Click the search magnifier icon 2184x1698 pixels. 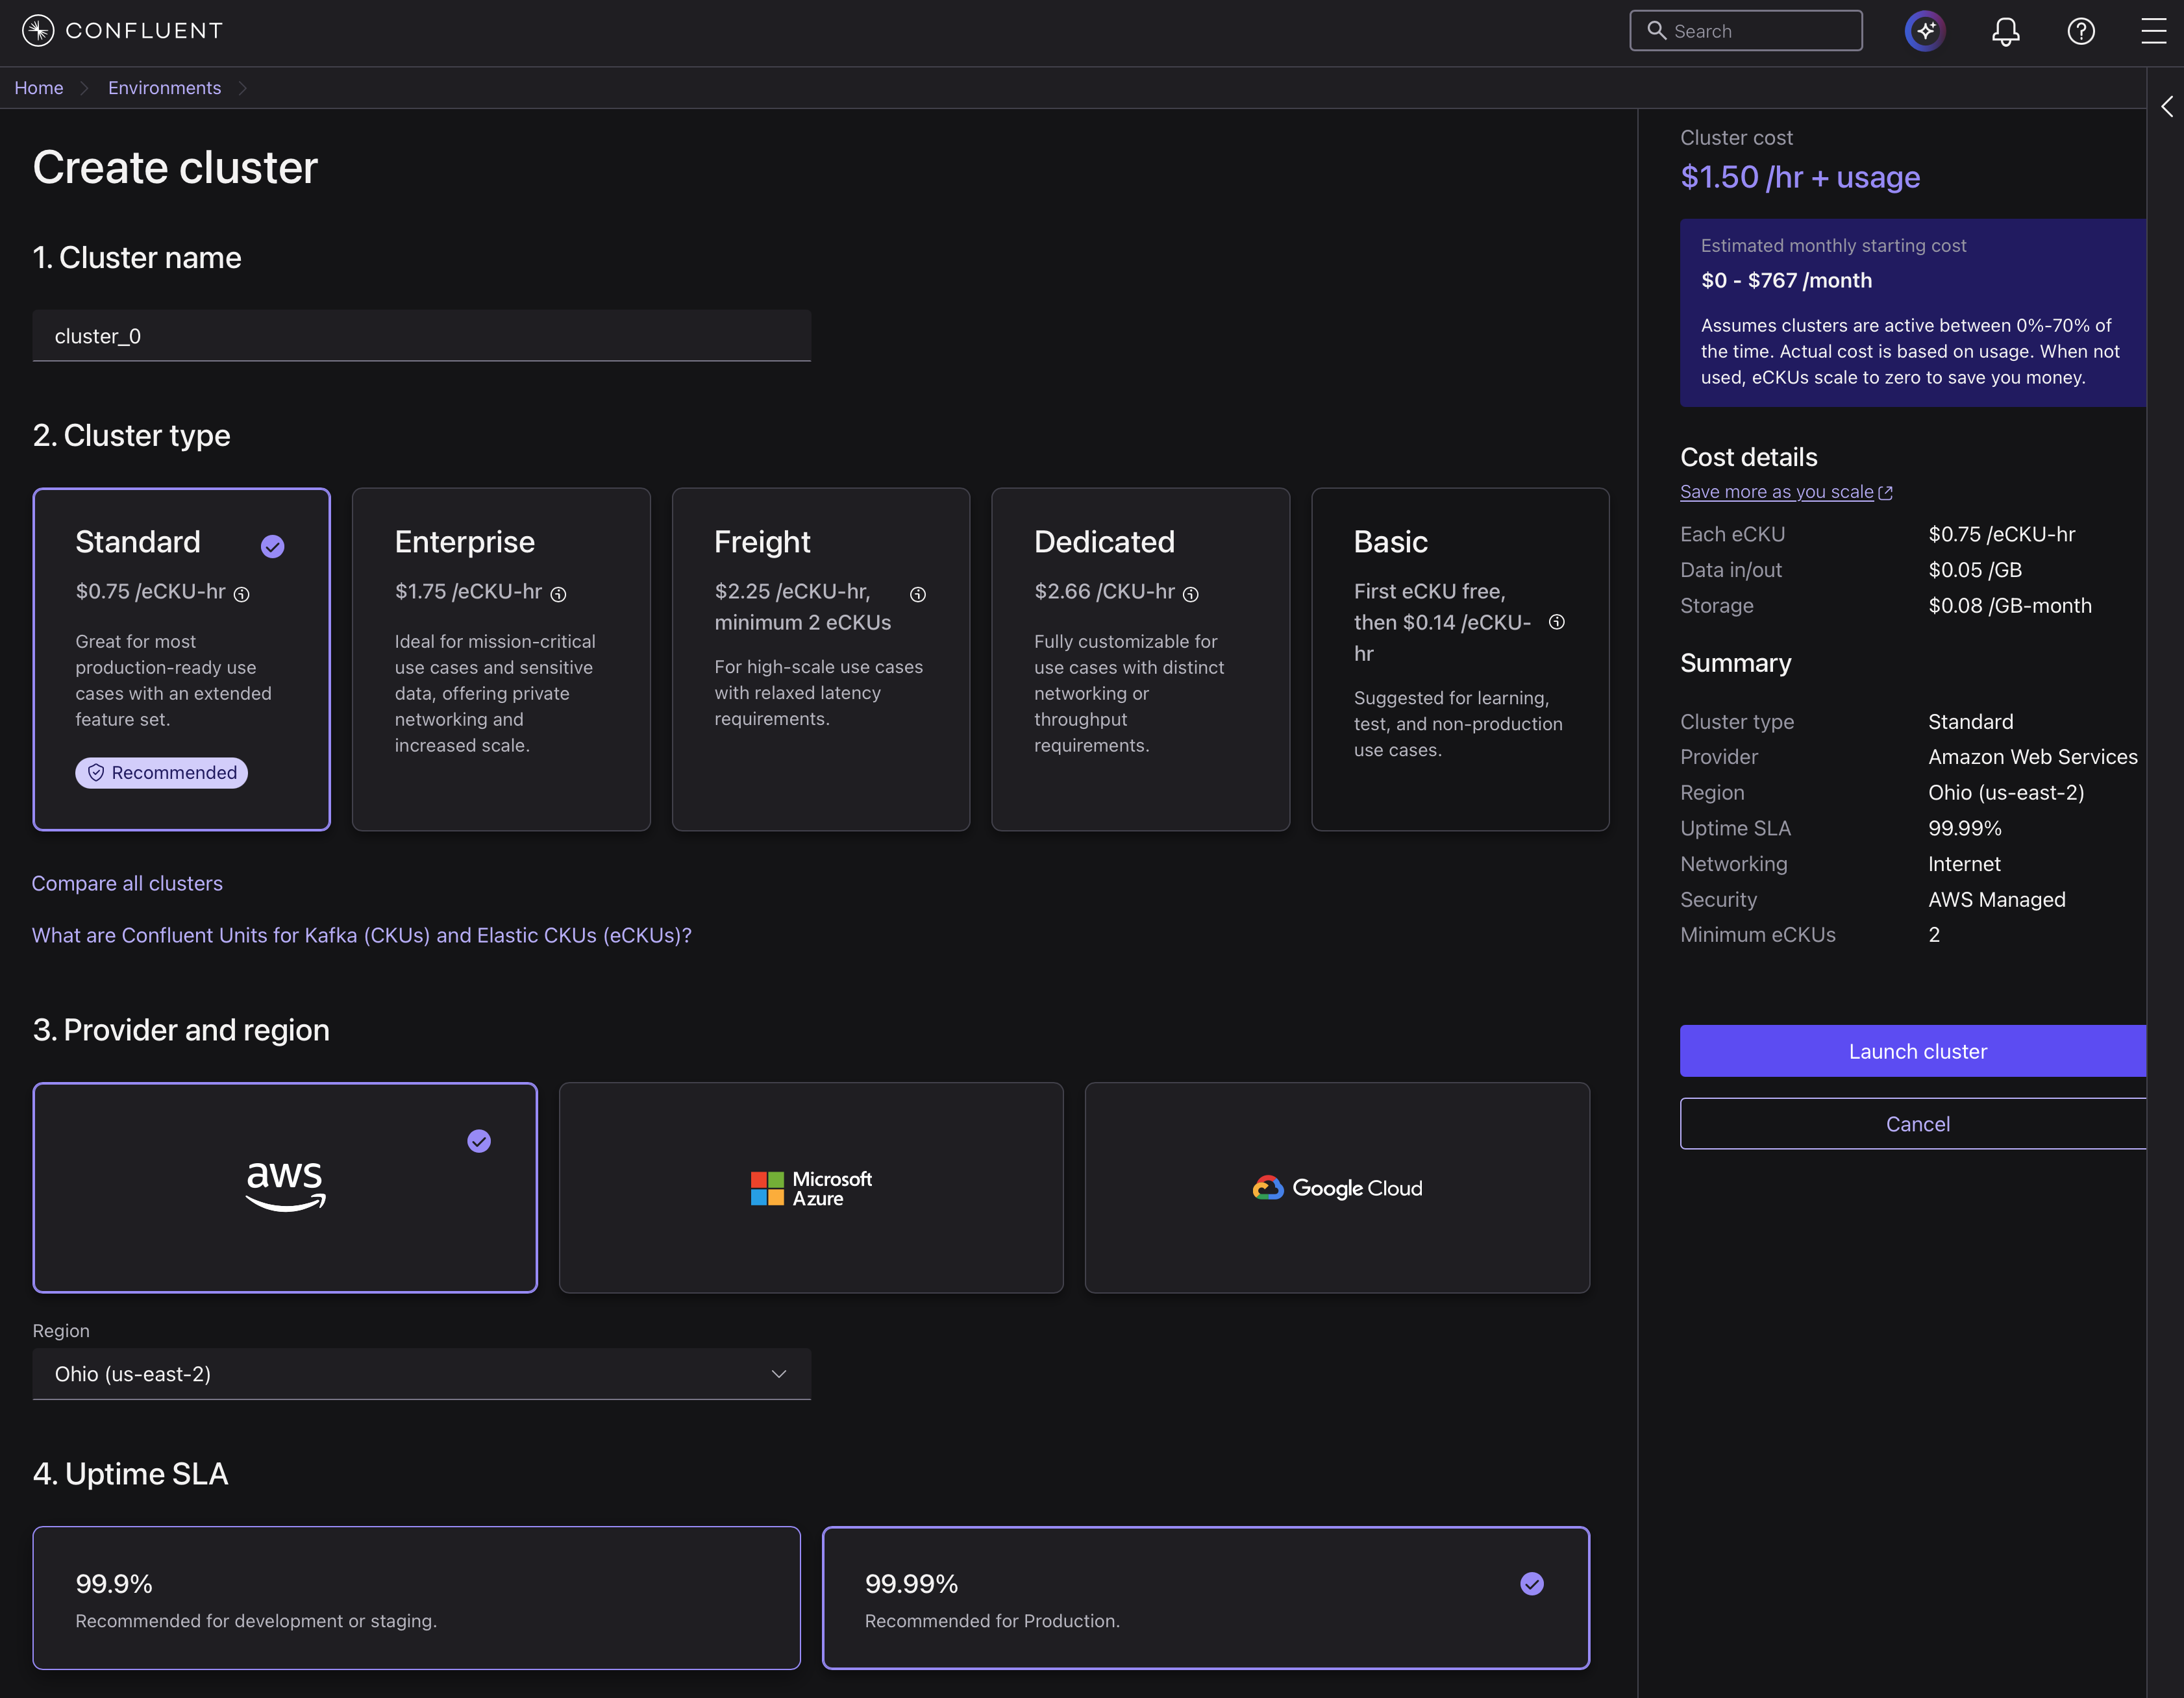tap(1656, 31)
